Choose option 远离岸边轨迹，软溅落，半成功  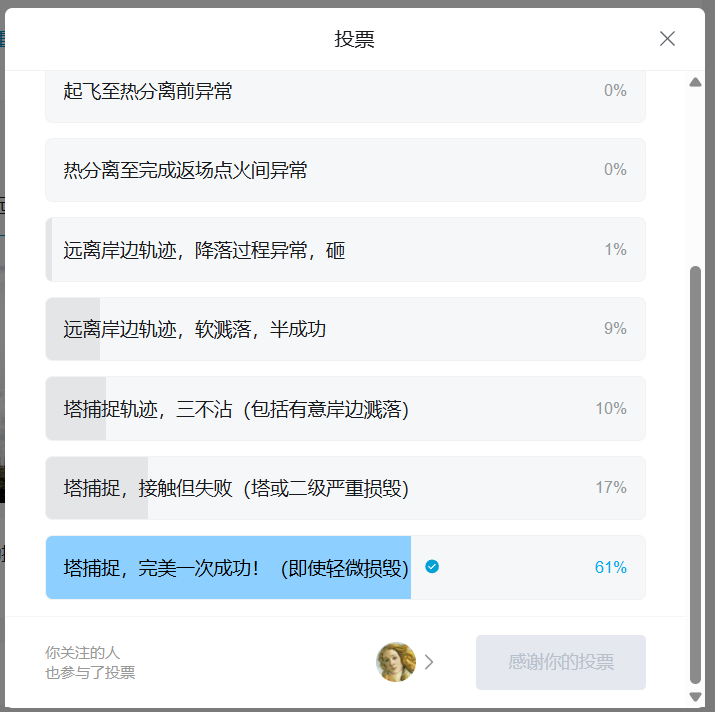pos(345,329)
